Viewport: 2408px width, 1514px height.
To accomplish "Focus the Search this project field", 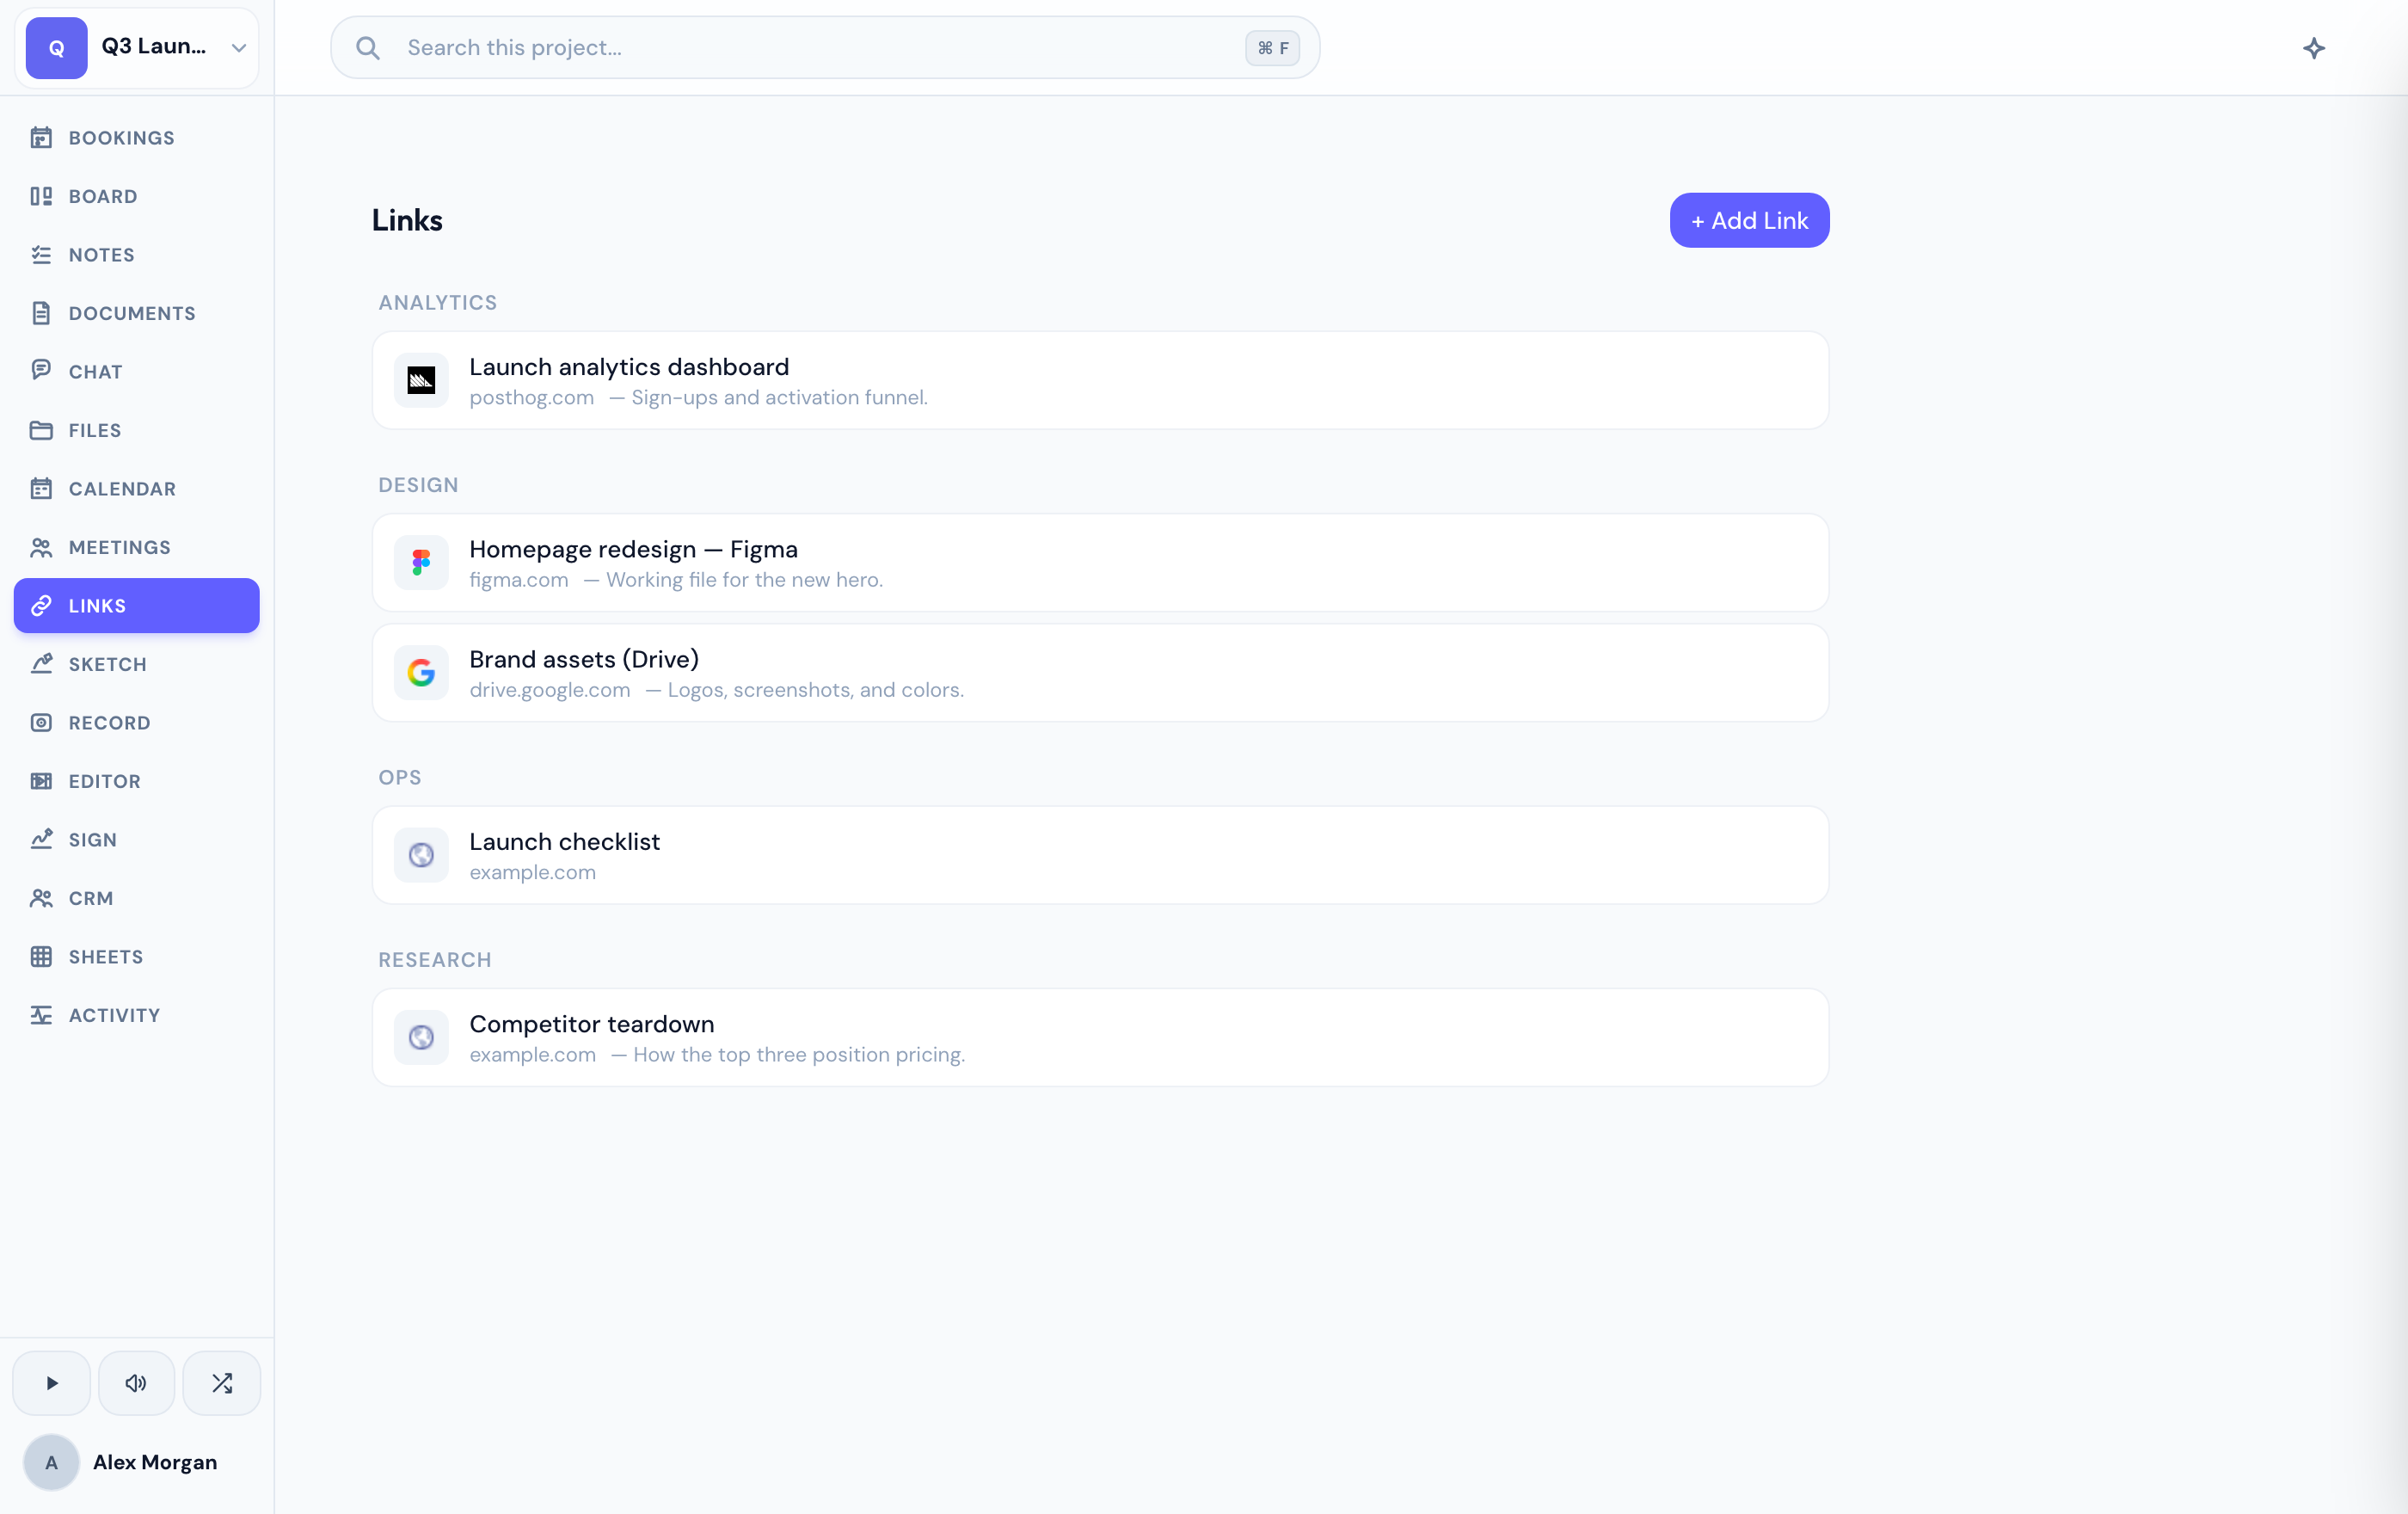I will [825, 48].
